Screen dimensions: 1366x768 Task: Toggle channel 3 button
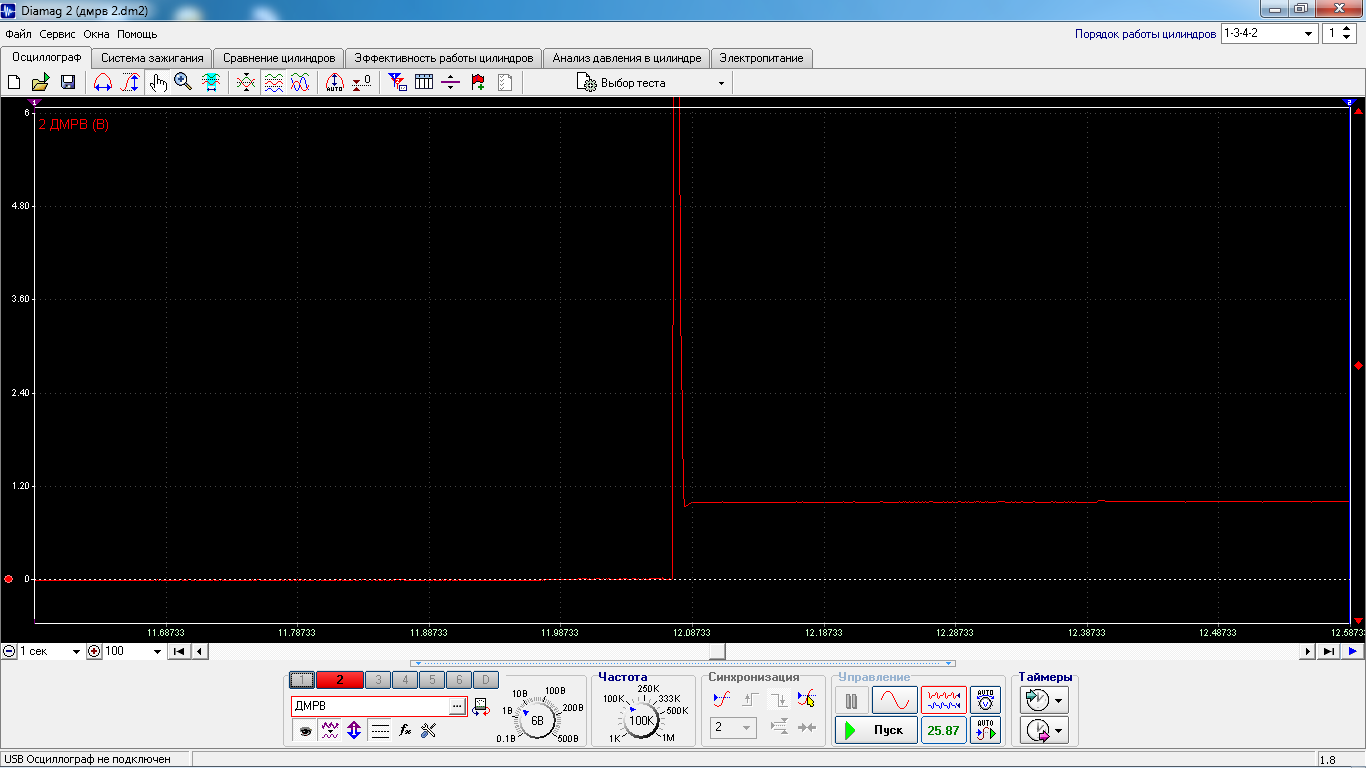pos(378,680)
